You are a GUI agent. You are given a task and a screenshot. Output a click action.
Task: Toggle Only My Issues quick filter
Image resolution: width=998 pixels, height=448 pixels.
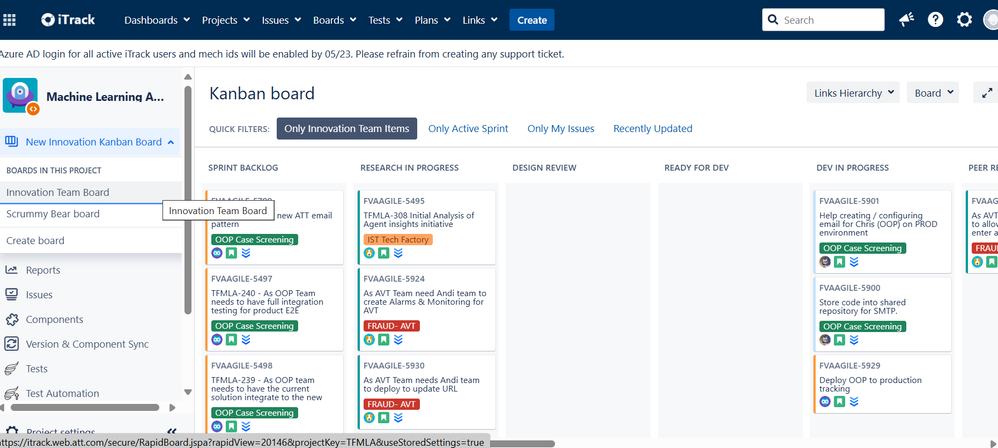[x=561, y=129]
